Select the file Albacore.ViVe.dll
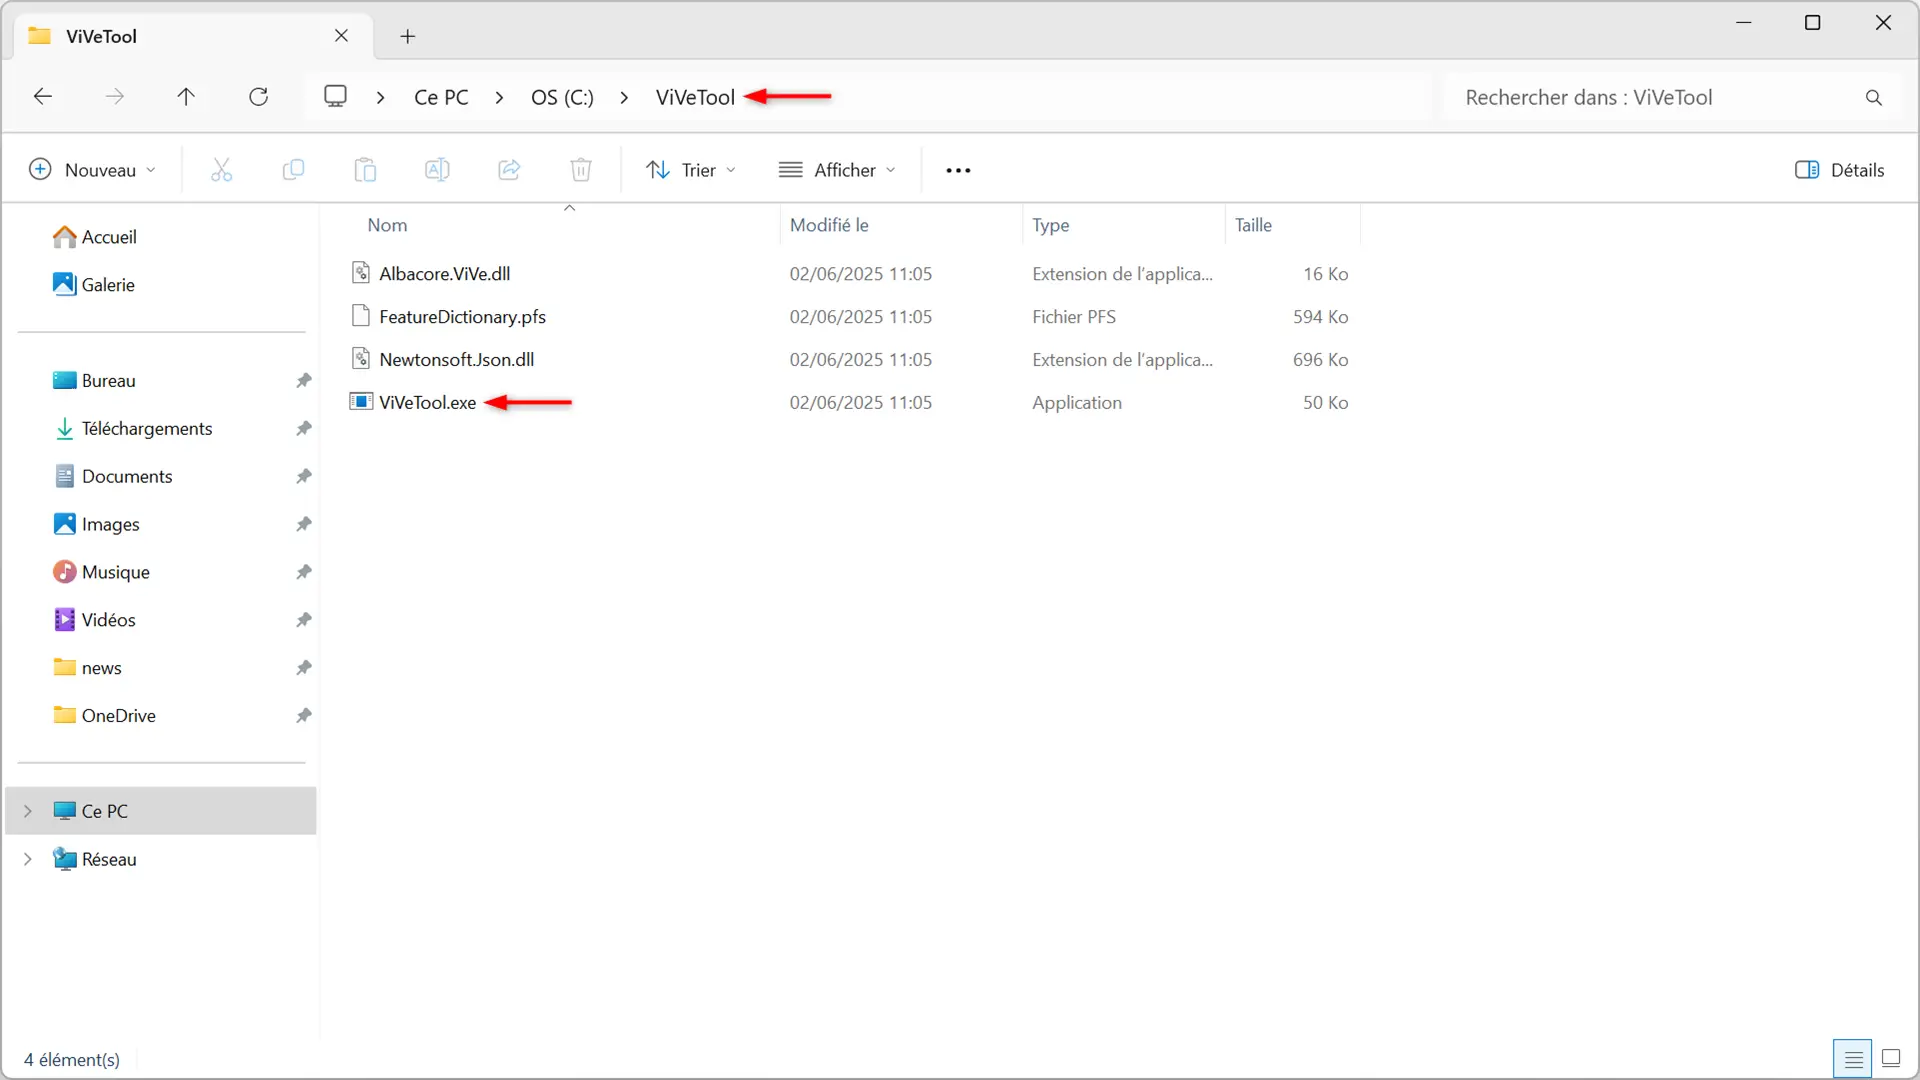This screenshot has height=1080, width=1920. pyautogui.click(x=445, y=274)
